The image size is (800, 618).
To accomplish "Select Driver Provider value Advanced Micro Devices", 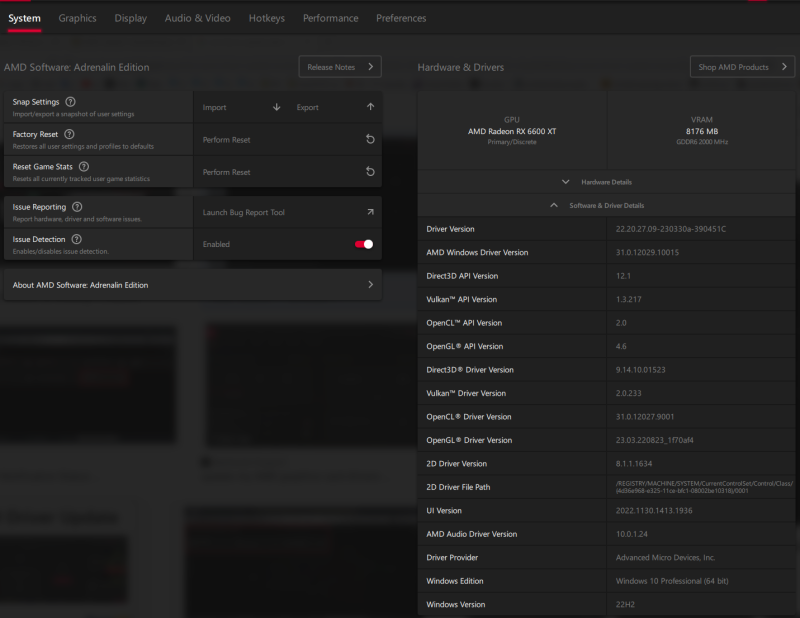I will point(665,558).
